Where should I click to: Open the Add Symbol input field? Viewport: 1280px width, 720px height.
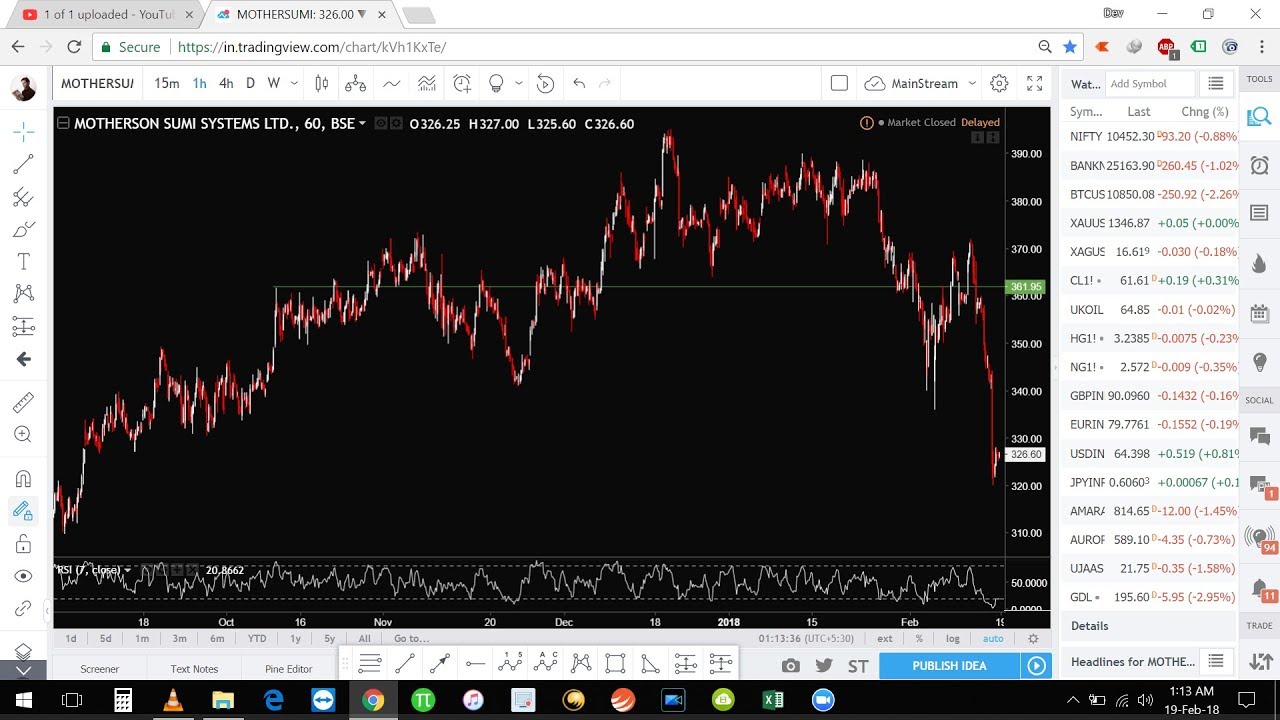pos(1151,84)
